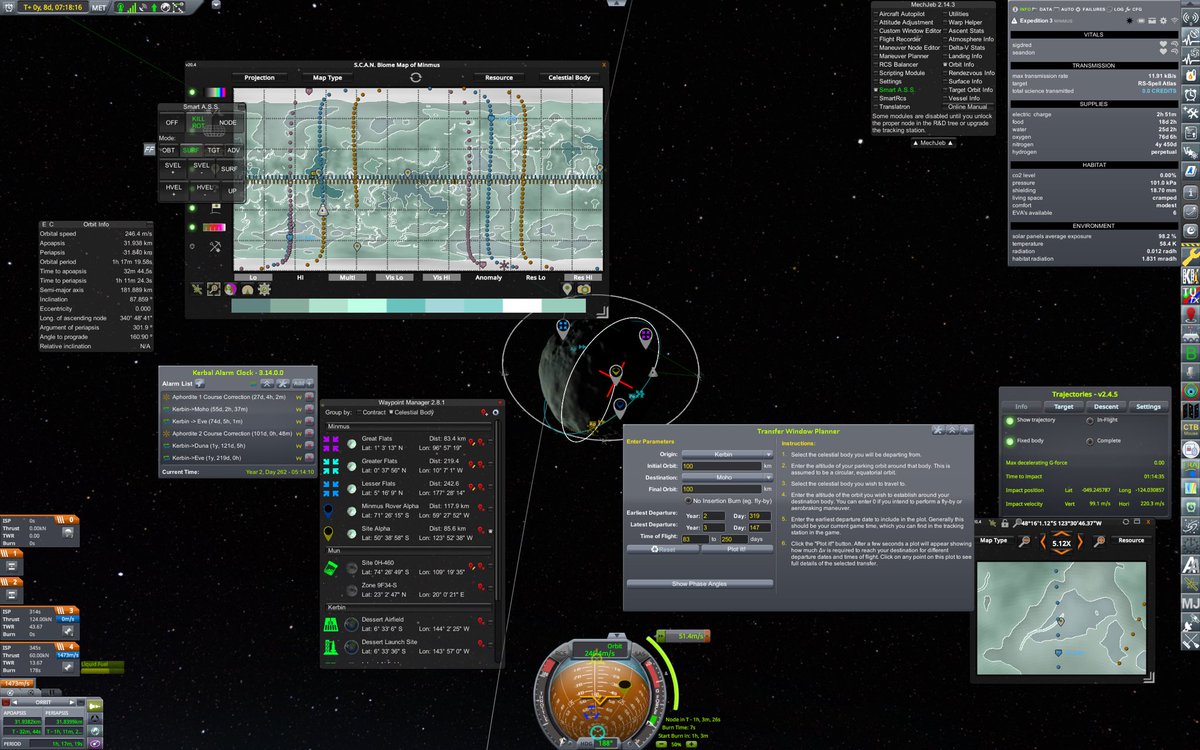Viewport: 1200px width, 750px height.
Task: Open Map Type dropdown in large SCANsat map
Action: point(327,77)
